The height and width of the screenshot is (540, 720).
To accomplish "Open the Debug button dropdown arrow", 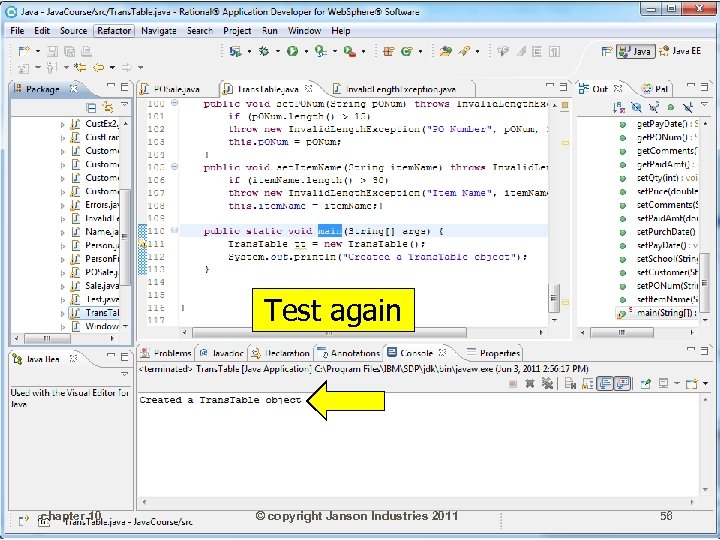I will click(x=278, y=51).
